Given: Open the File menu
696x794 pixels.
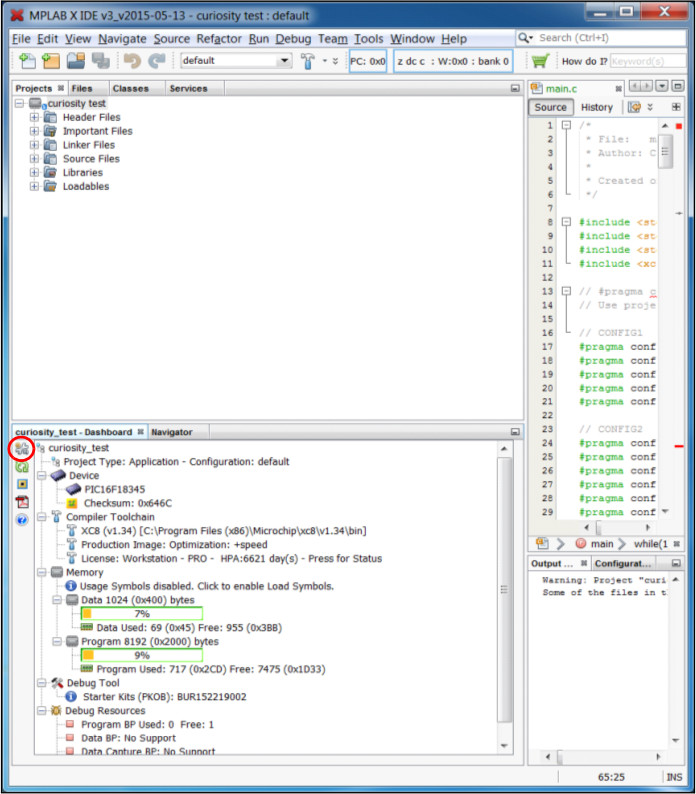Looking at the screenshot, I should point(21,39).
